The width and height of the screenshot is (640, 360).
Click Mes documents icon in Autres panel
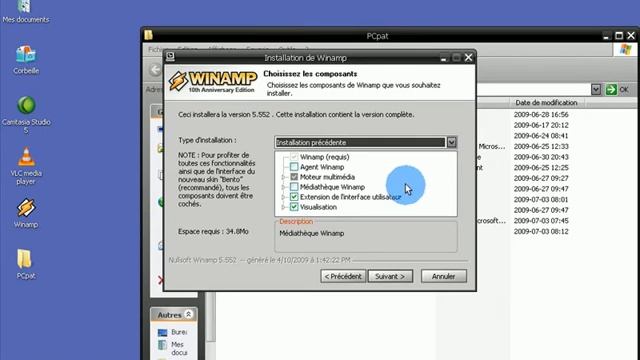click(162, 345)
